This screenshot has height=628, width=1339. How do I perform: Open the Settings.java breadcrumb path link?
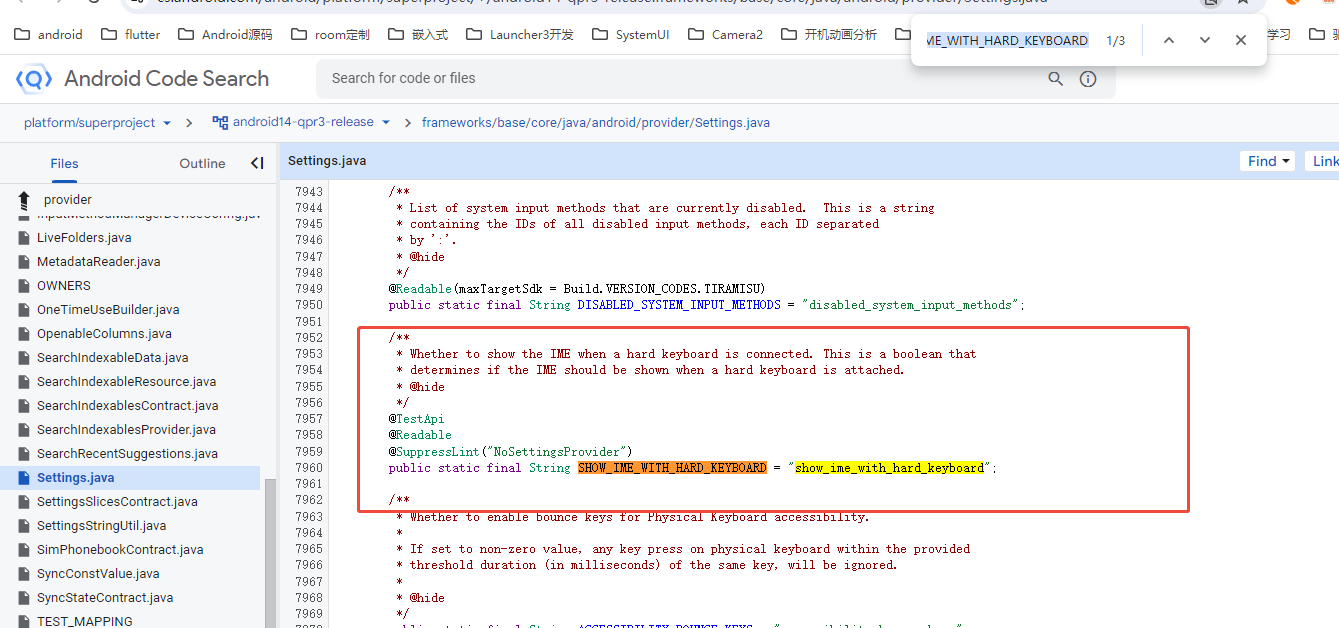click(596, 122)
